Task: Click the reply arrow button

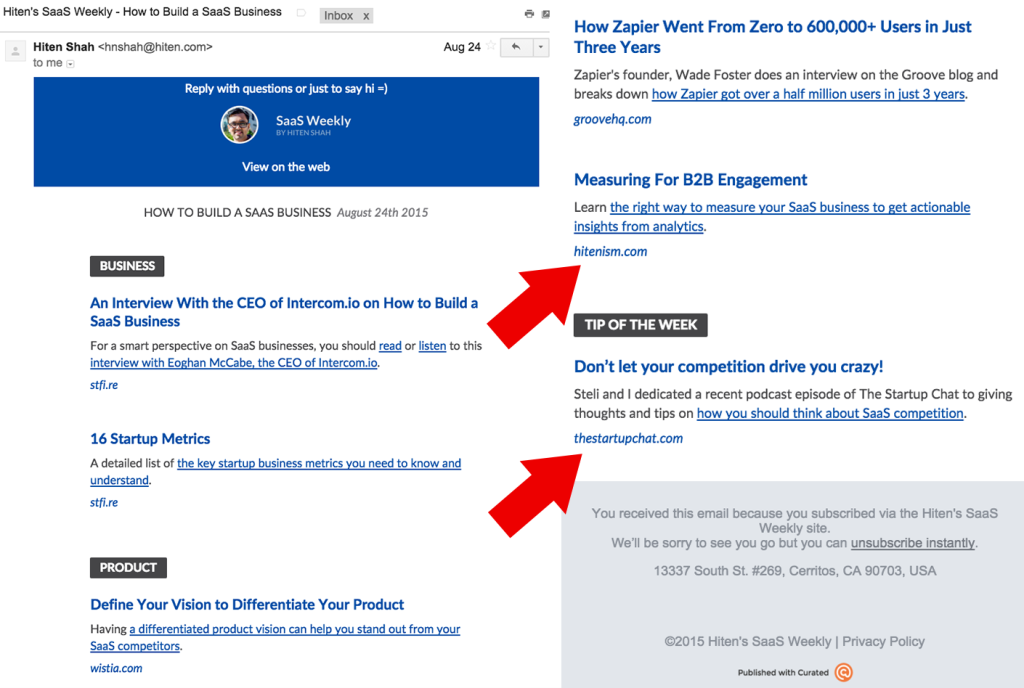Action: pos(516,47)
